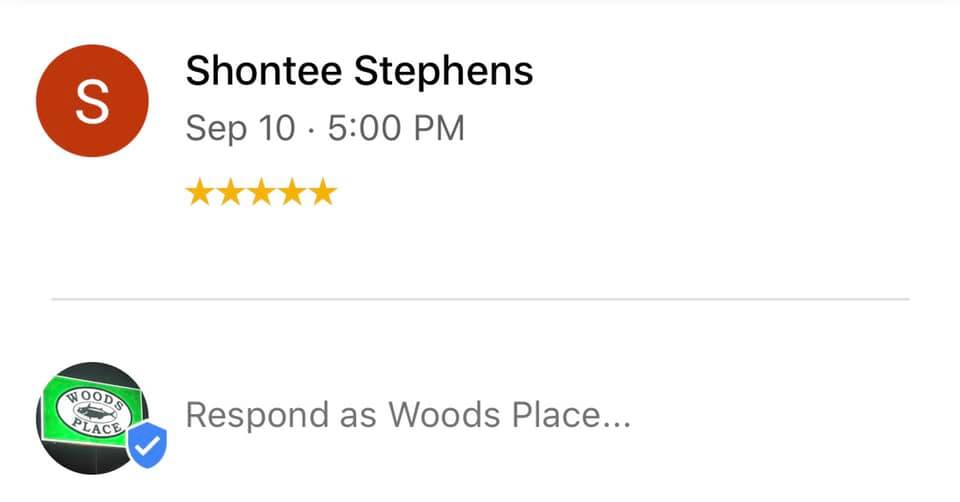Image resolution: width=960 pixels, height=502 pixels.
Task: Select the second gold rating star
Action: point(231,192)
